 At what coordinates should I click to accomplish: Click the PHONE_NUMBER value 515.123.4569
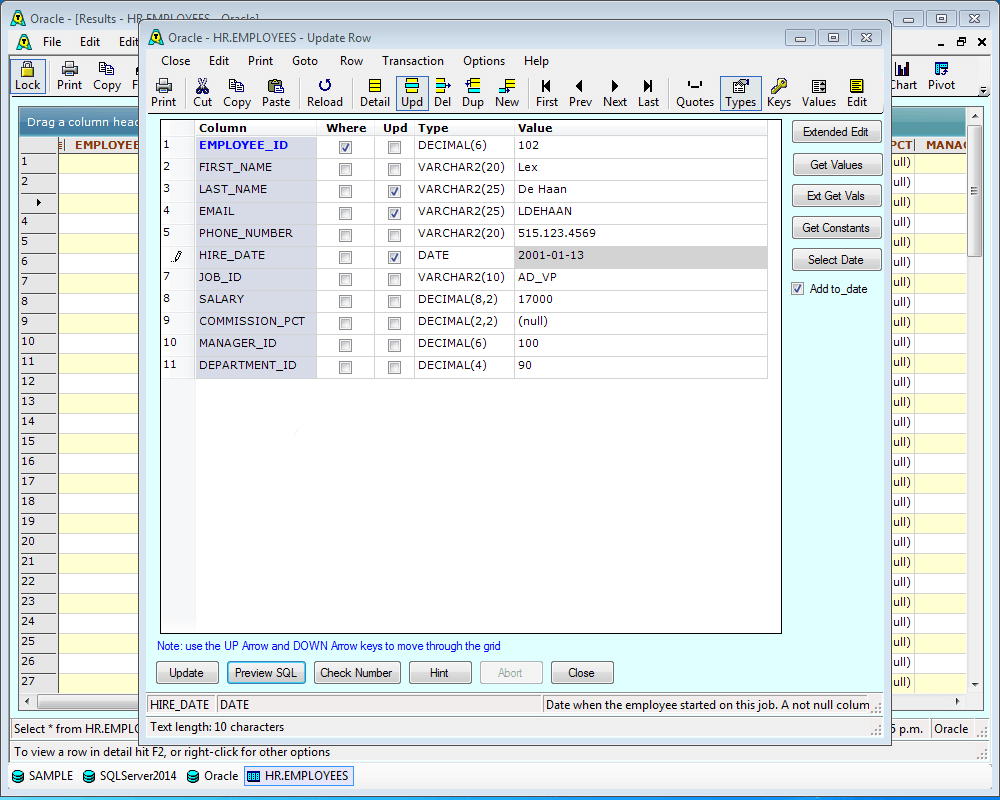pos(640,233)
